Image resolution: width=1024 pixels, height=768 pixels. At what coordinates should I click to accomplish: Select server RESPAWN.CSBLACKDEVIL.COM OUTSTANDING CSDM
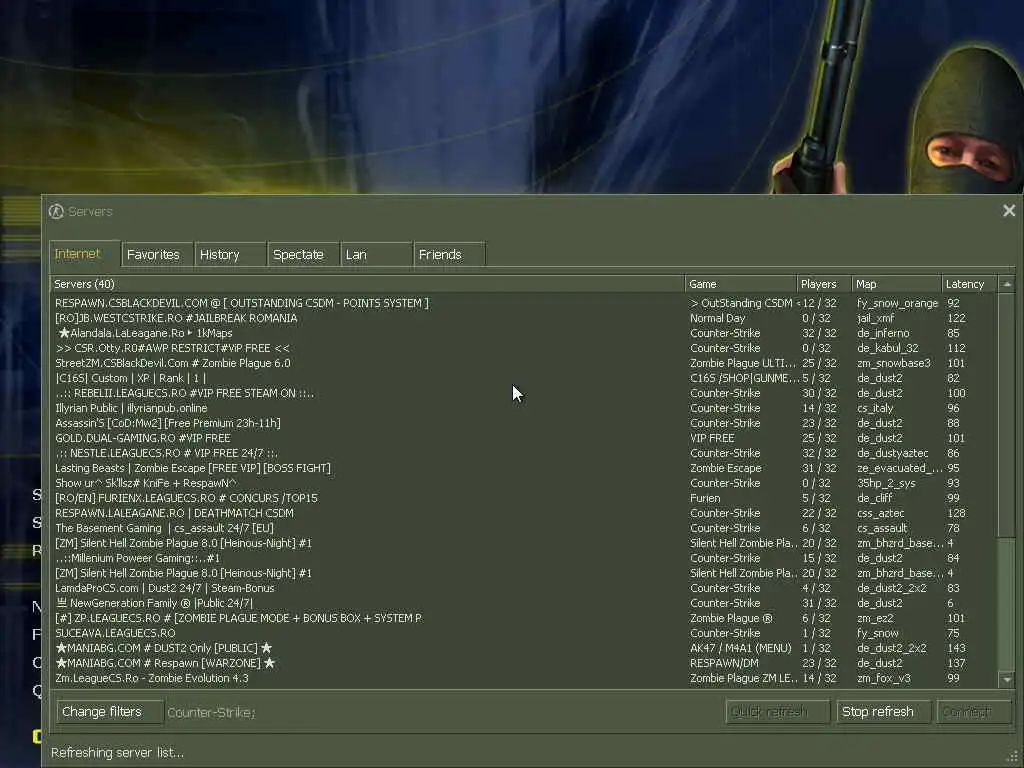pos(526,303)
